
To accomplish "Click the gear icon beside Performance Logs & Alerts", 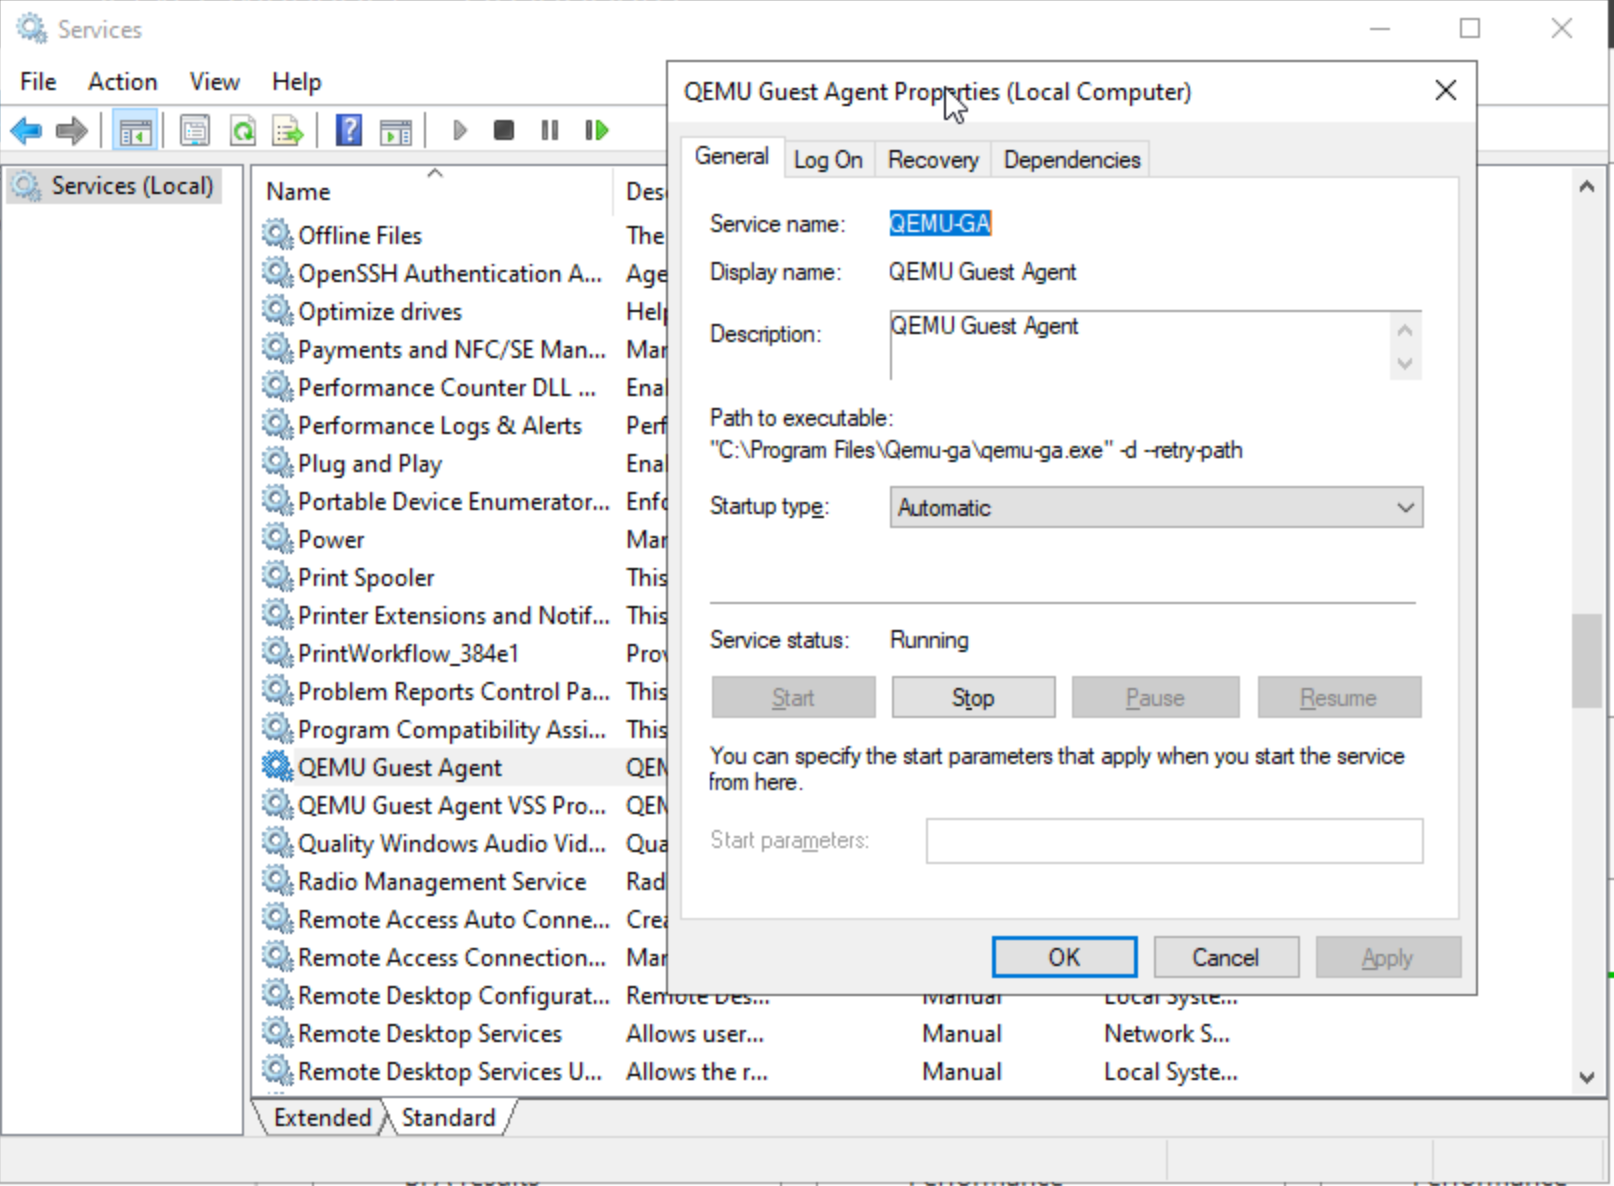I will [x=277, y=425].
